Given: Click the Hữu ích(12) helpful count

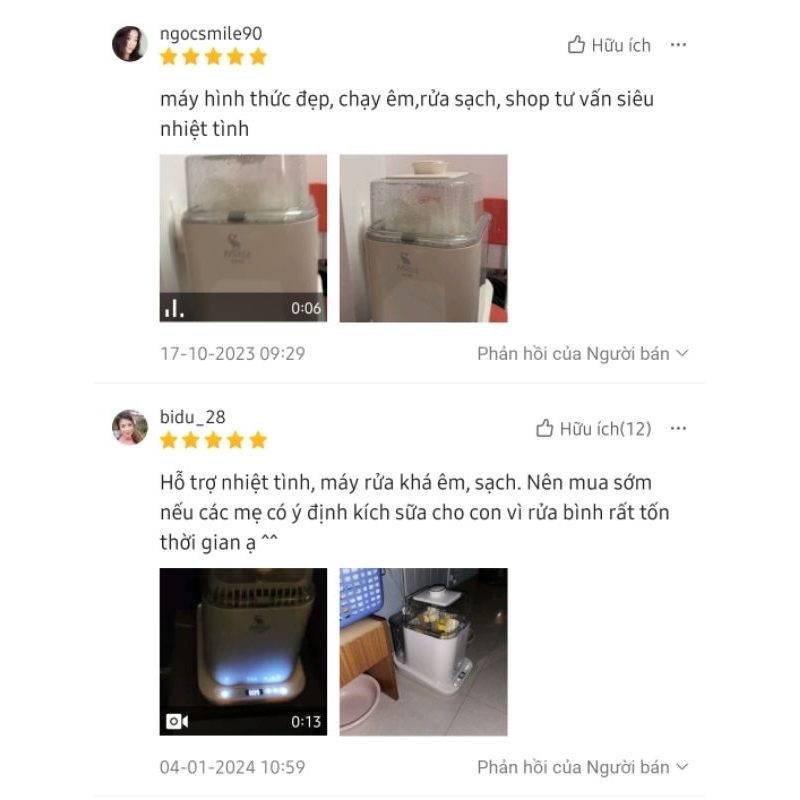Looking at the screenshot, I should (x=606, y=429).
